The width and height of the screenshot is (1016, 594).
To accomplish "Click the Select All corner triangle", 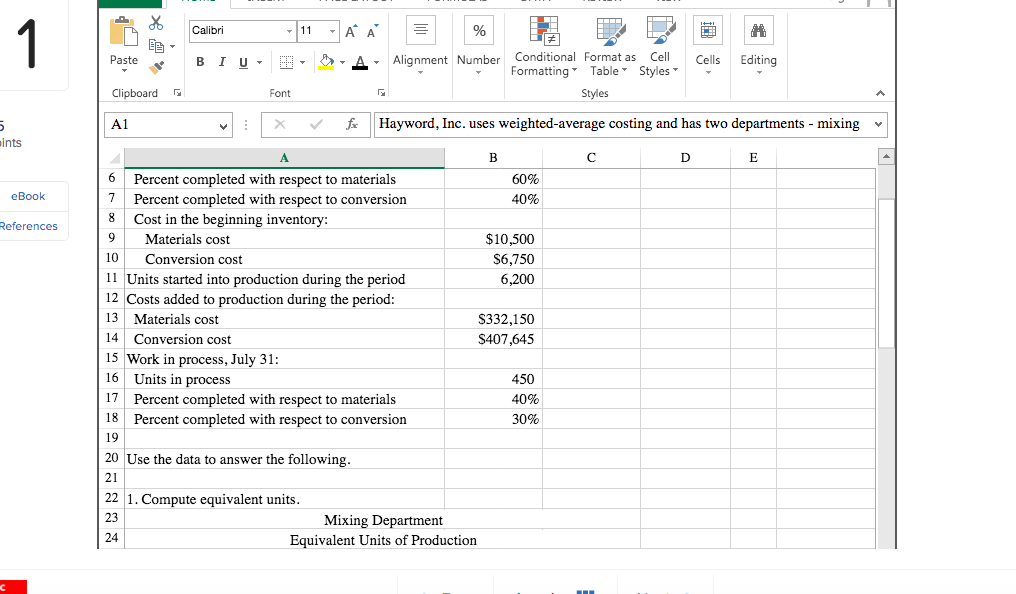I will (115, 158).
